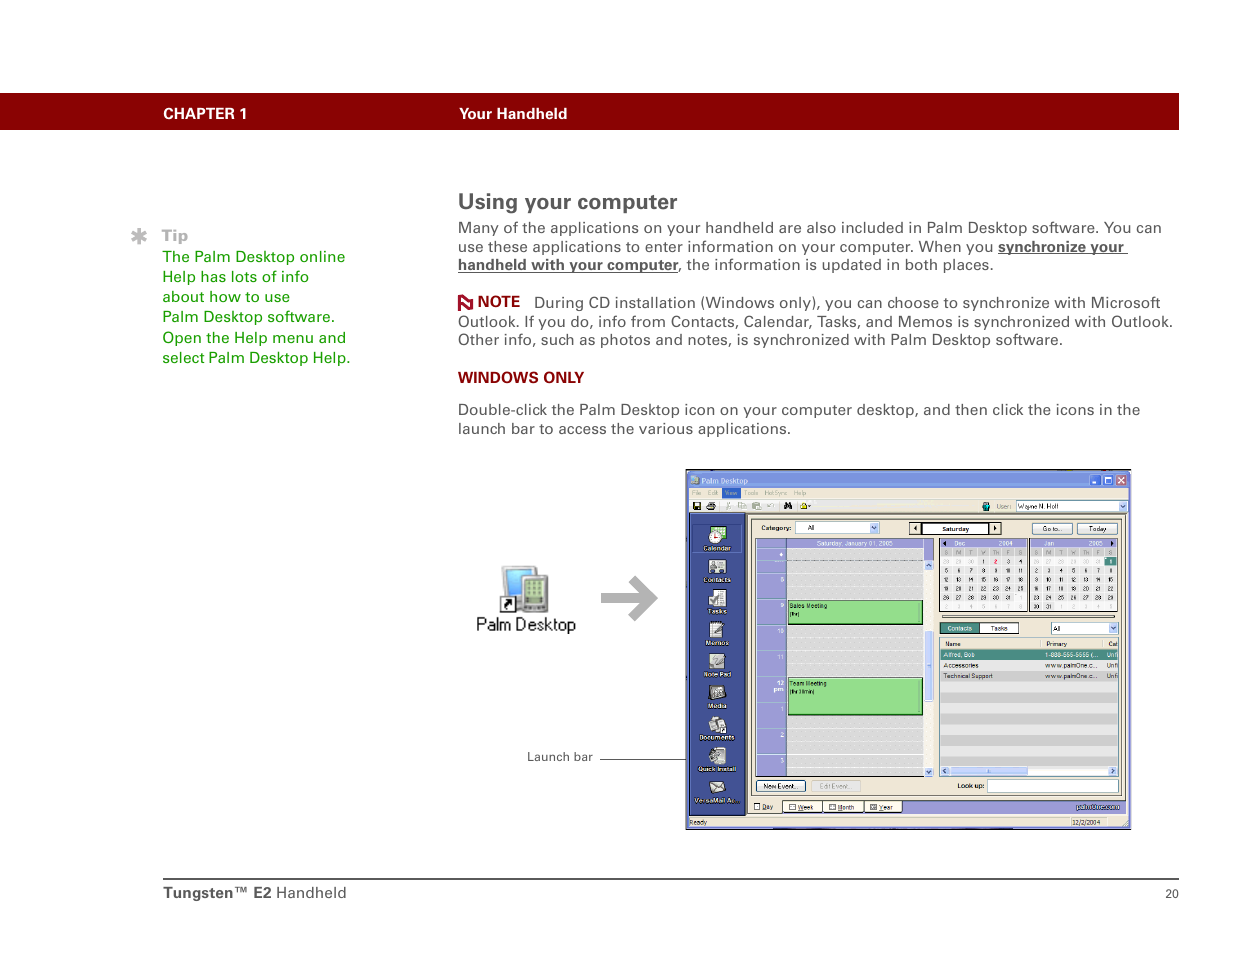Click the horizontal scrollbar in contacts list
The image size is (1235, 954).
1028,771
